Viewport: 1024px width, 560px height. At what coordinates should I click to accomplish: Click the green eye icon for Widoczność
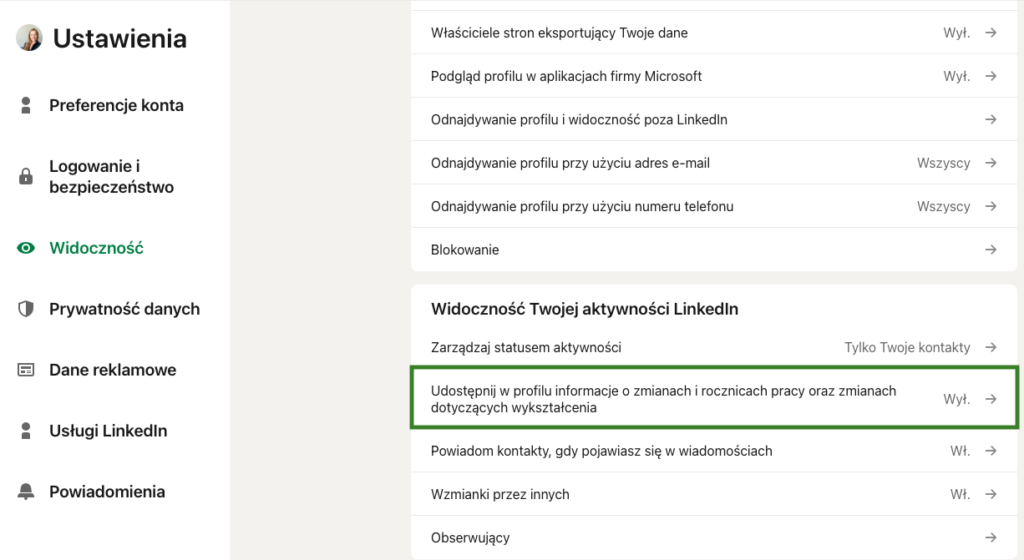[x=27, y=248]
